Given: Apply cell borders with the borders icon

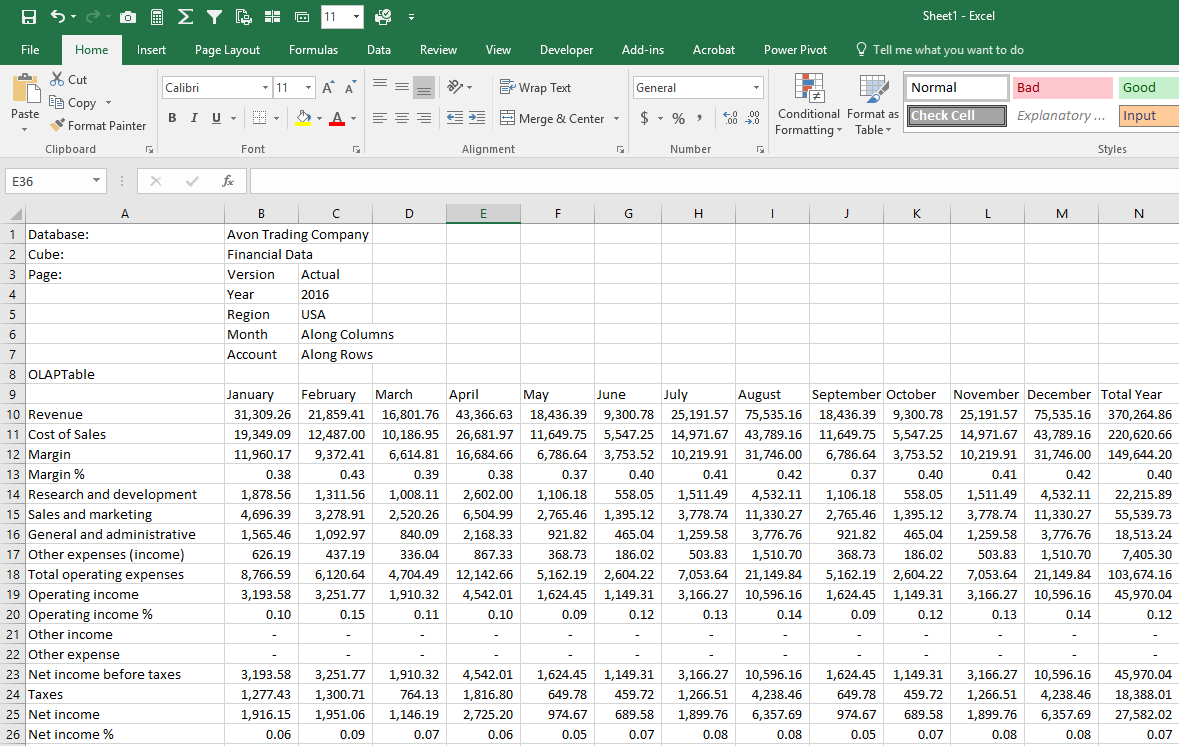Looking at the screenshot, I should tap(259, 118).
